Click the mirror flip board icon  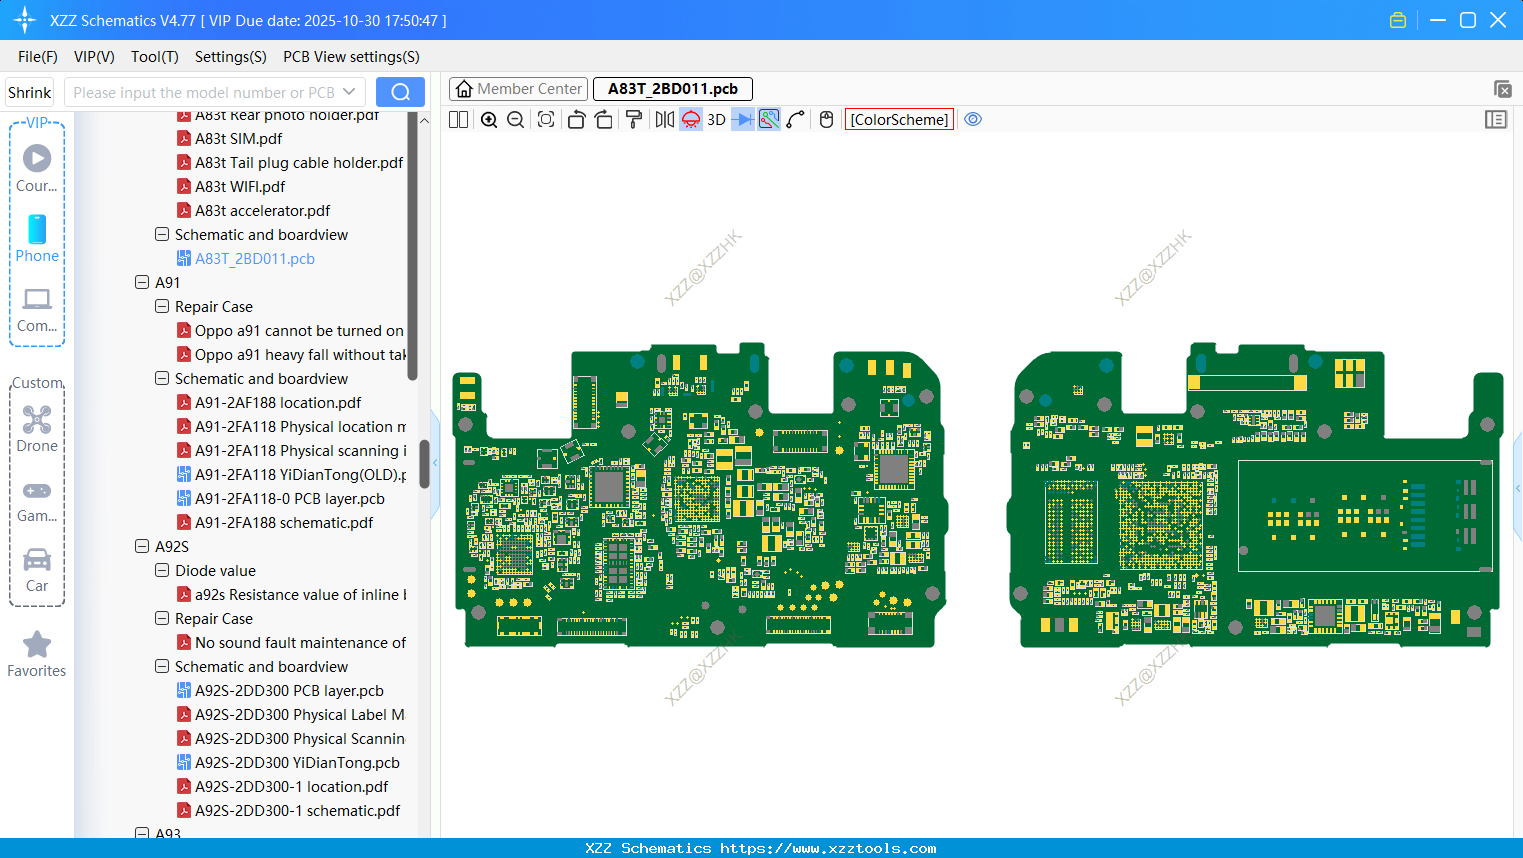(x=664, y=120)
